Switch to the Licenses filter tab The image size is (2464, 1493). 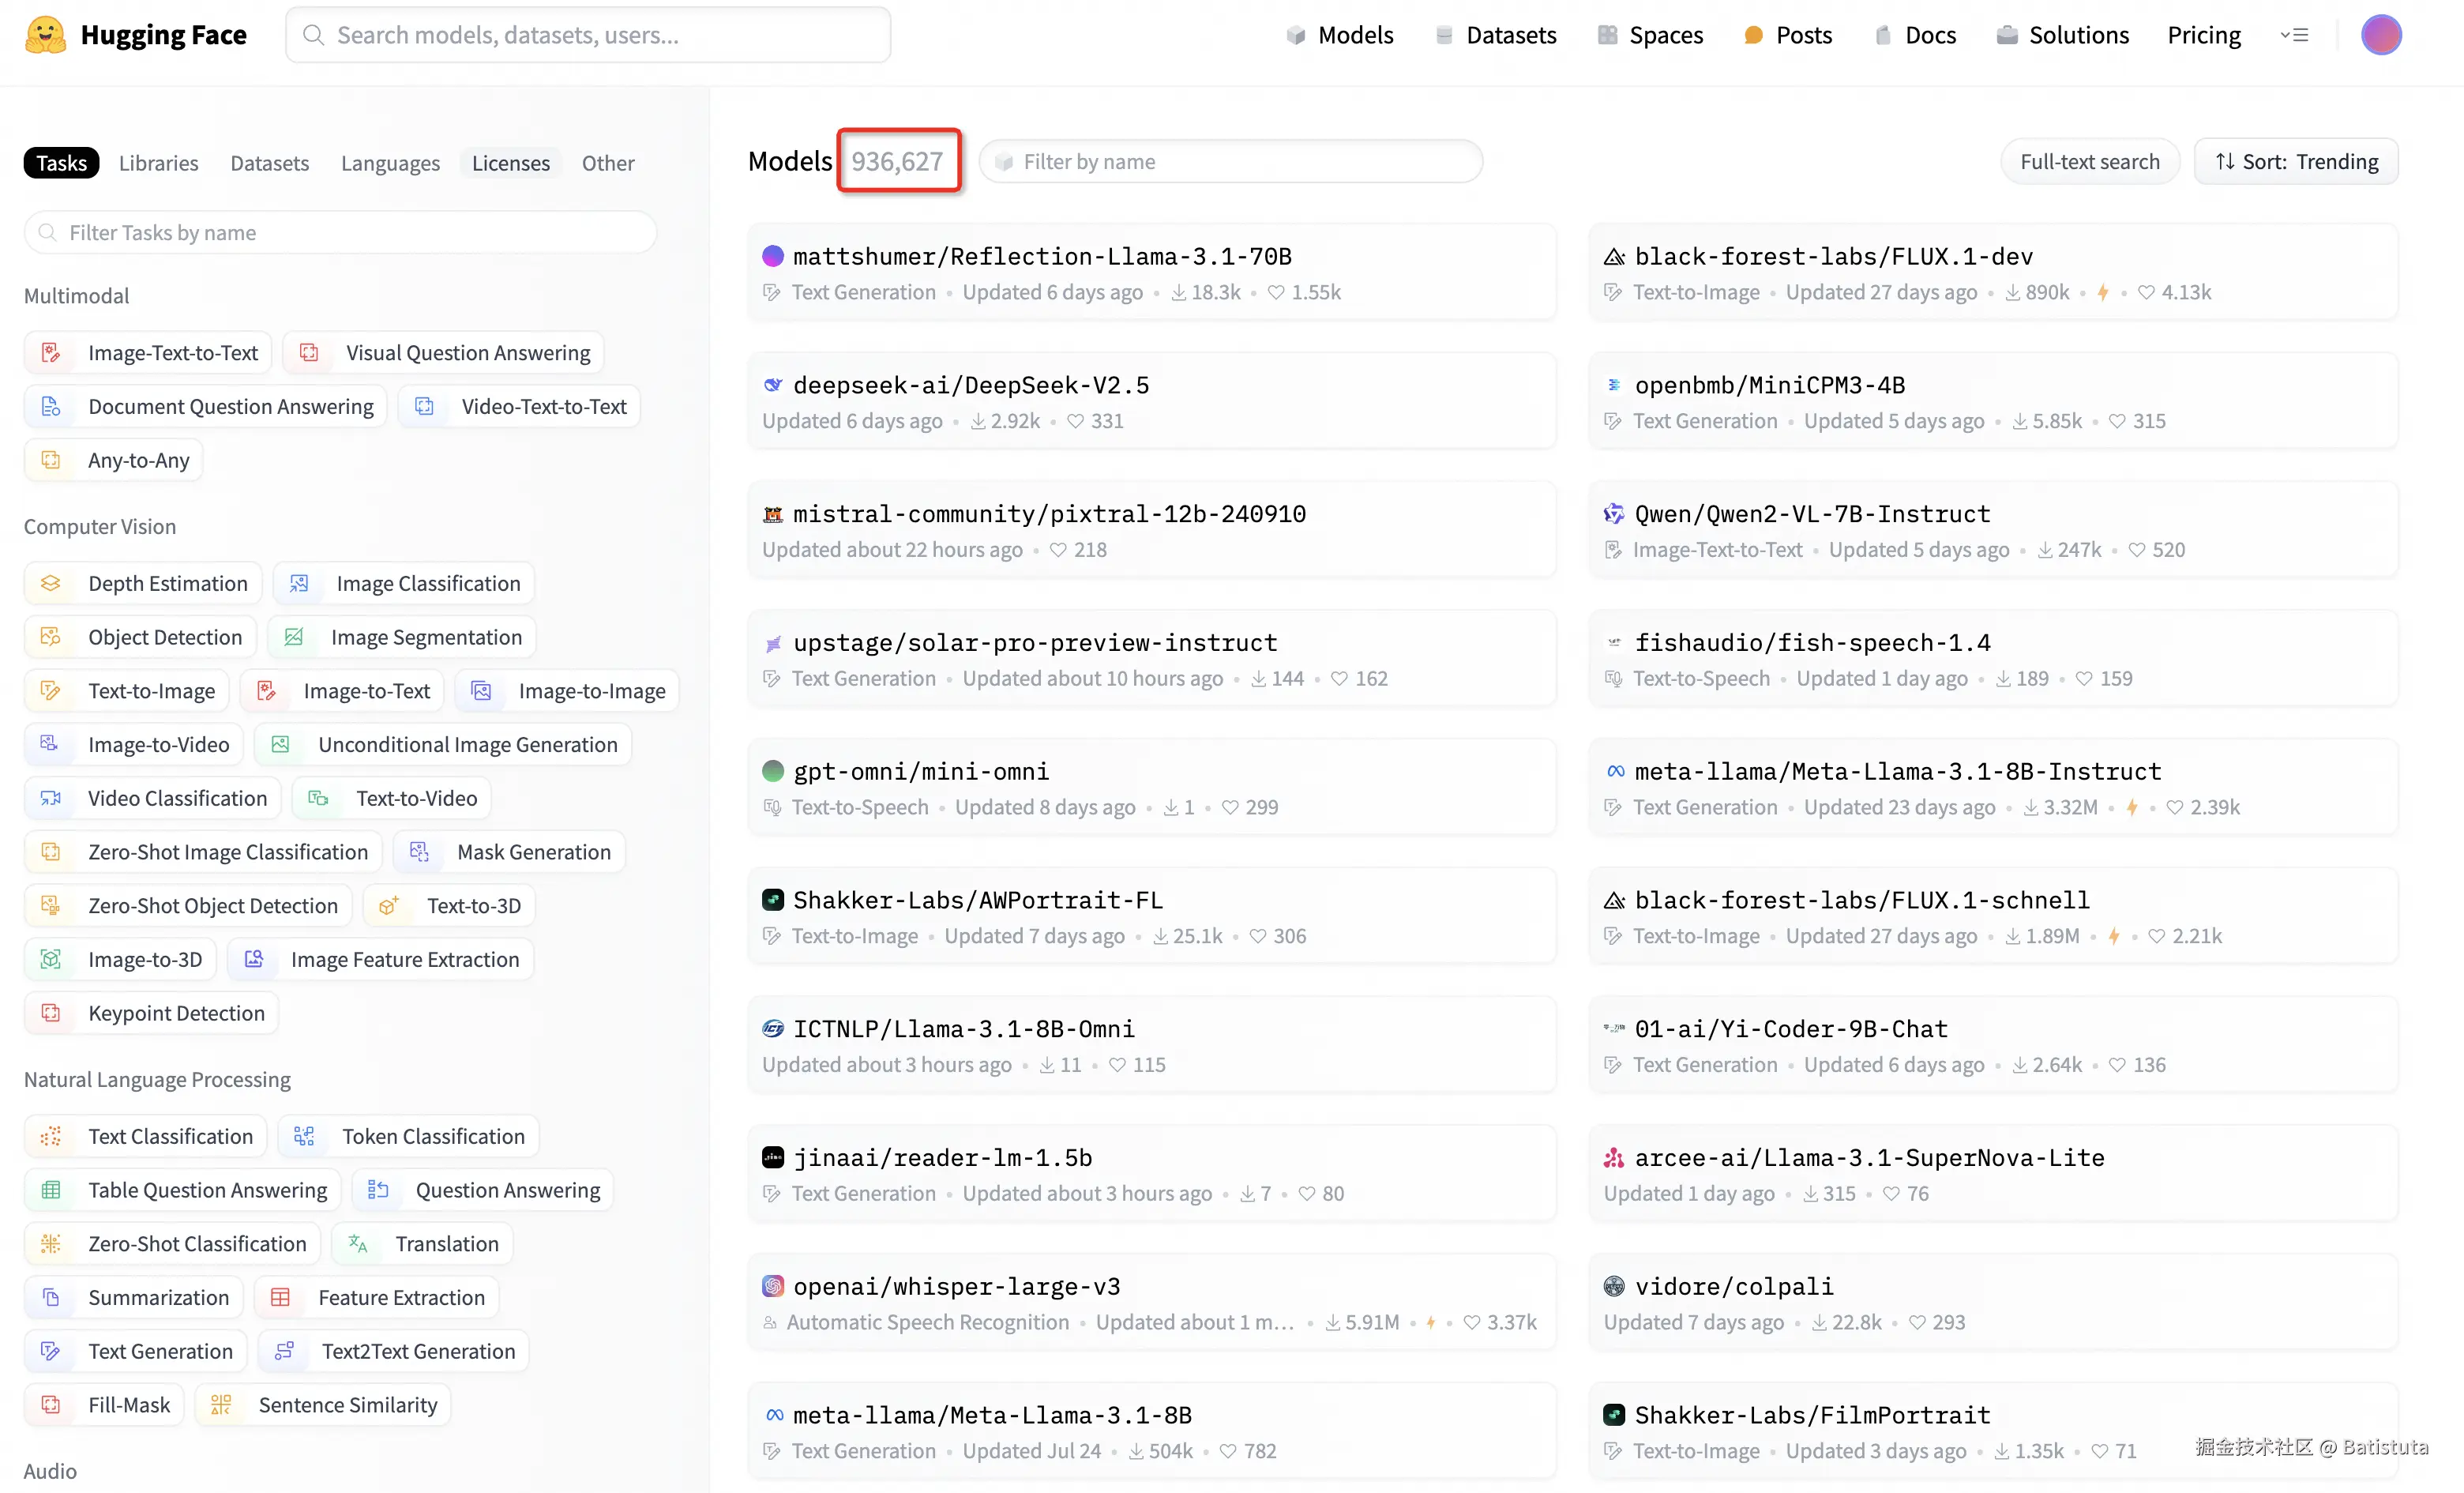510,163
